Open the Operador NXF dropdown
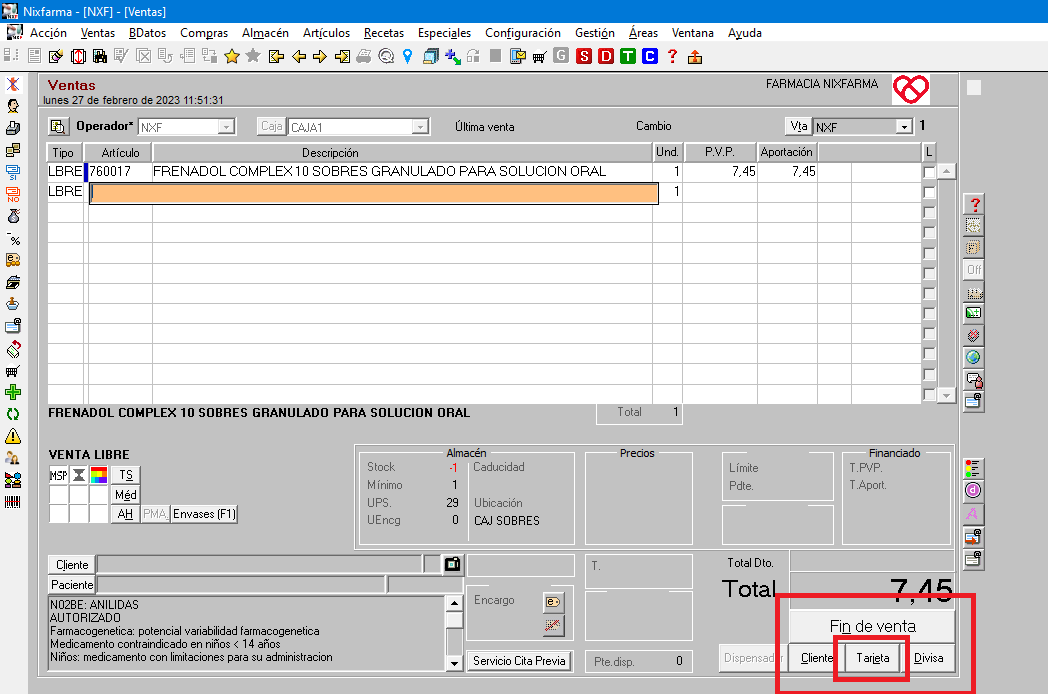Image resolution: width=1048 pixels, height=694 pixels. tap(227, 126)
